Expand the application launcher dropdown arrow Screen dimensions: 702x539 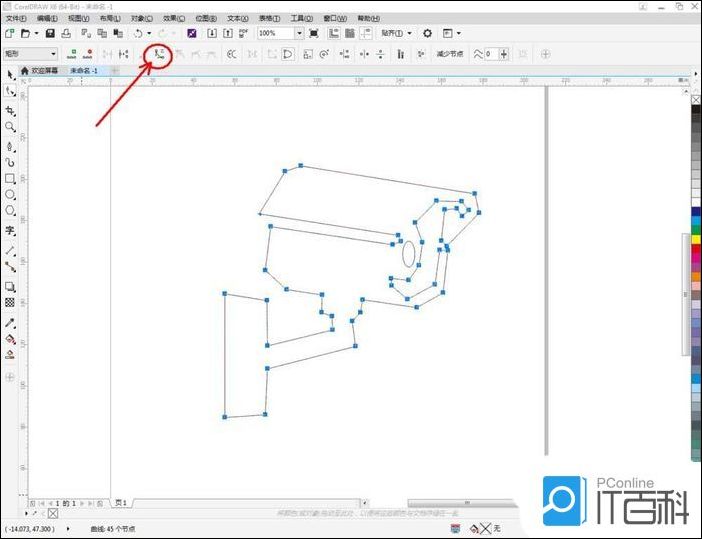point(458,33)
